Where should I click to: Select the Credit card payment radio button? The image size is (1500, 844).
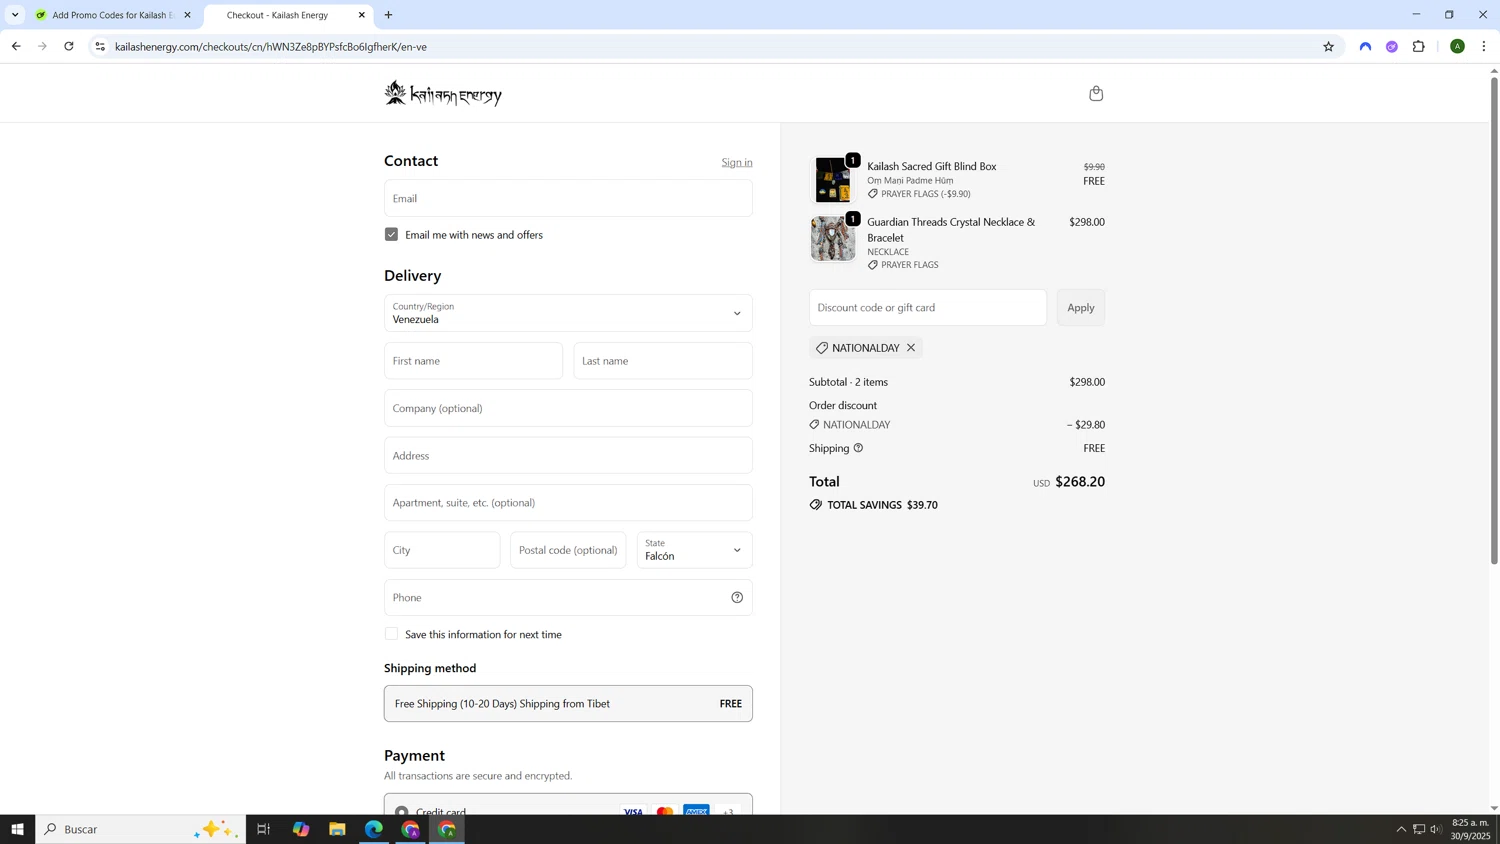401,812
